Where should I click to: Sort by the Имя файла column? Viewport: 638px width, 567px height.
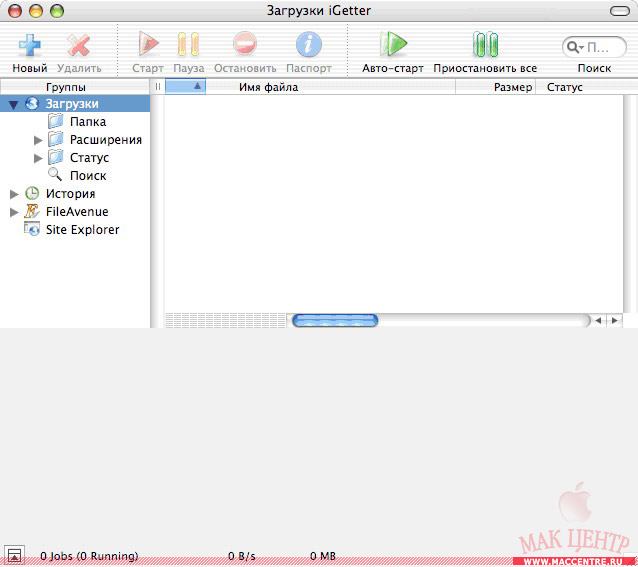[x=330, y=87]
